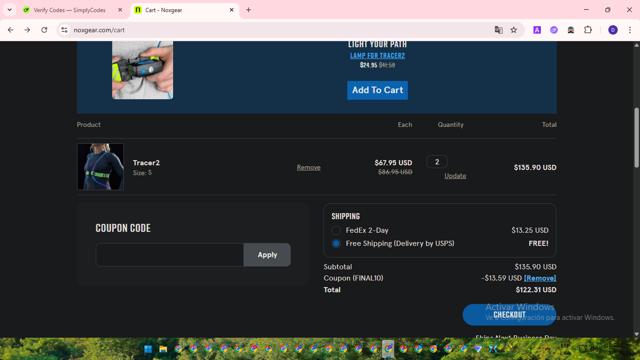The width and height of the screenshot is (640, 360).
Task: Reload the Noxgear cart page
Action: [44, 30]
